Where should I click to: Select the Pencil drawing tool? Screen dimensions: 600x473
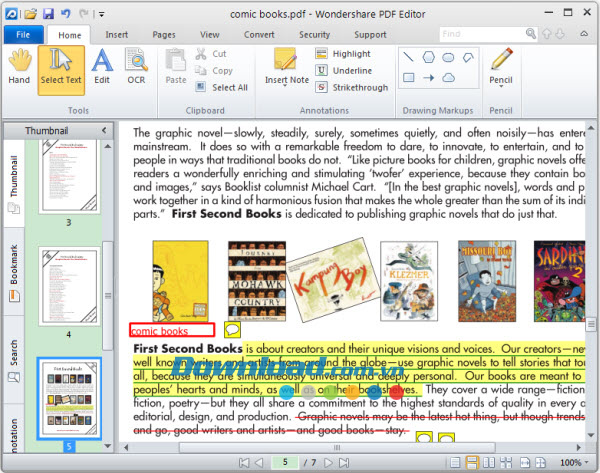501,65
